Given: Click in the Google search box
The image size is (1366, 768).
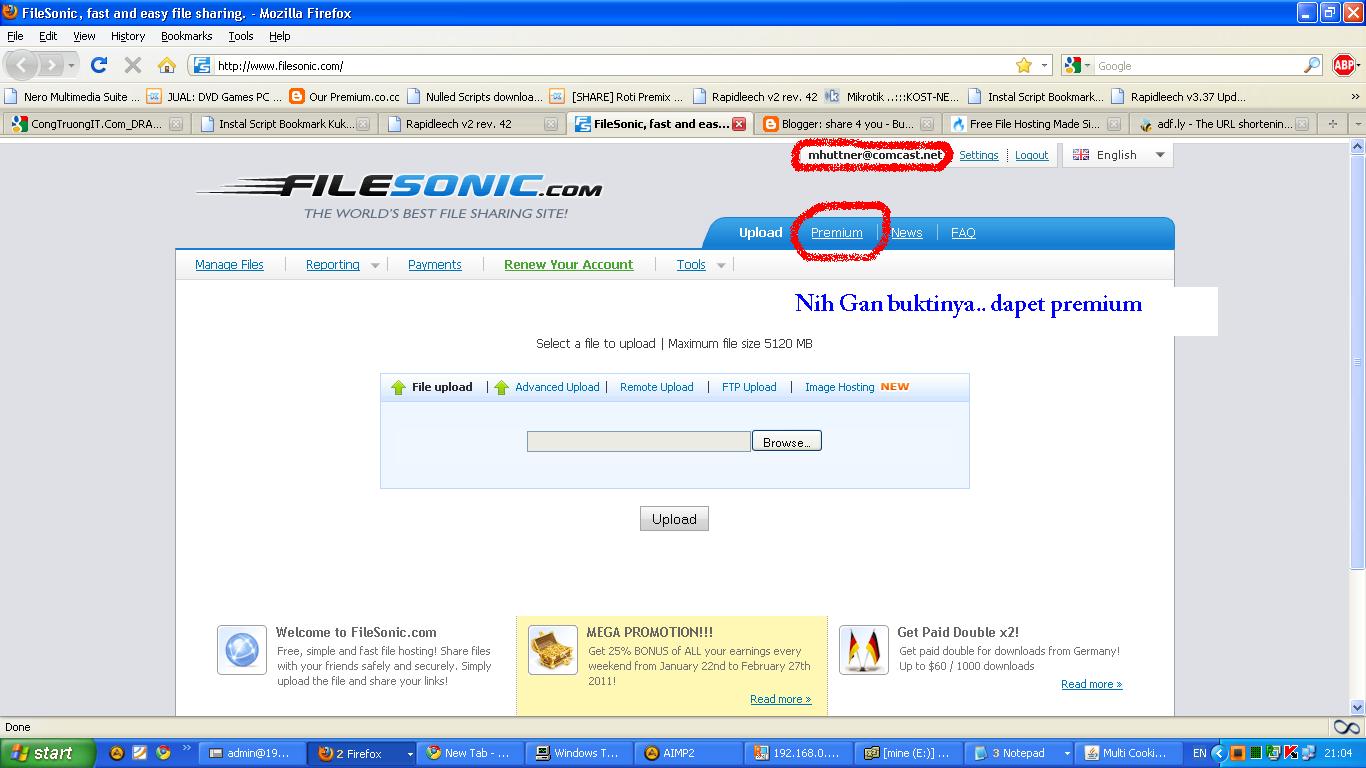Looking at the screenshot, I should click(x=1197, y=65).
